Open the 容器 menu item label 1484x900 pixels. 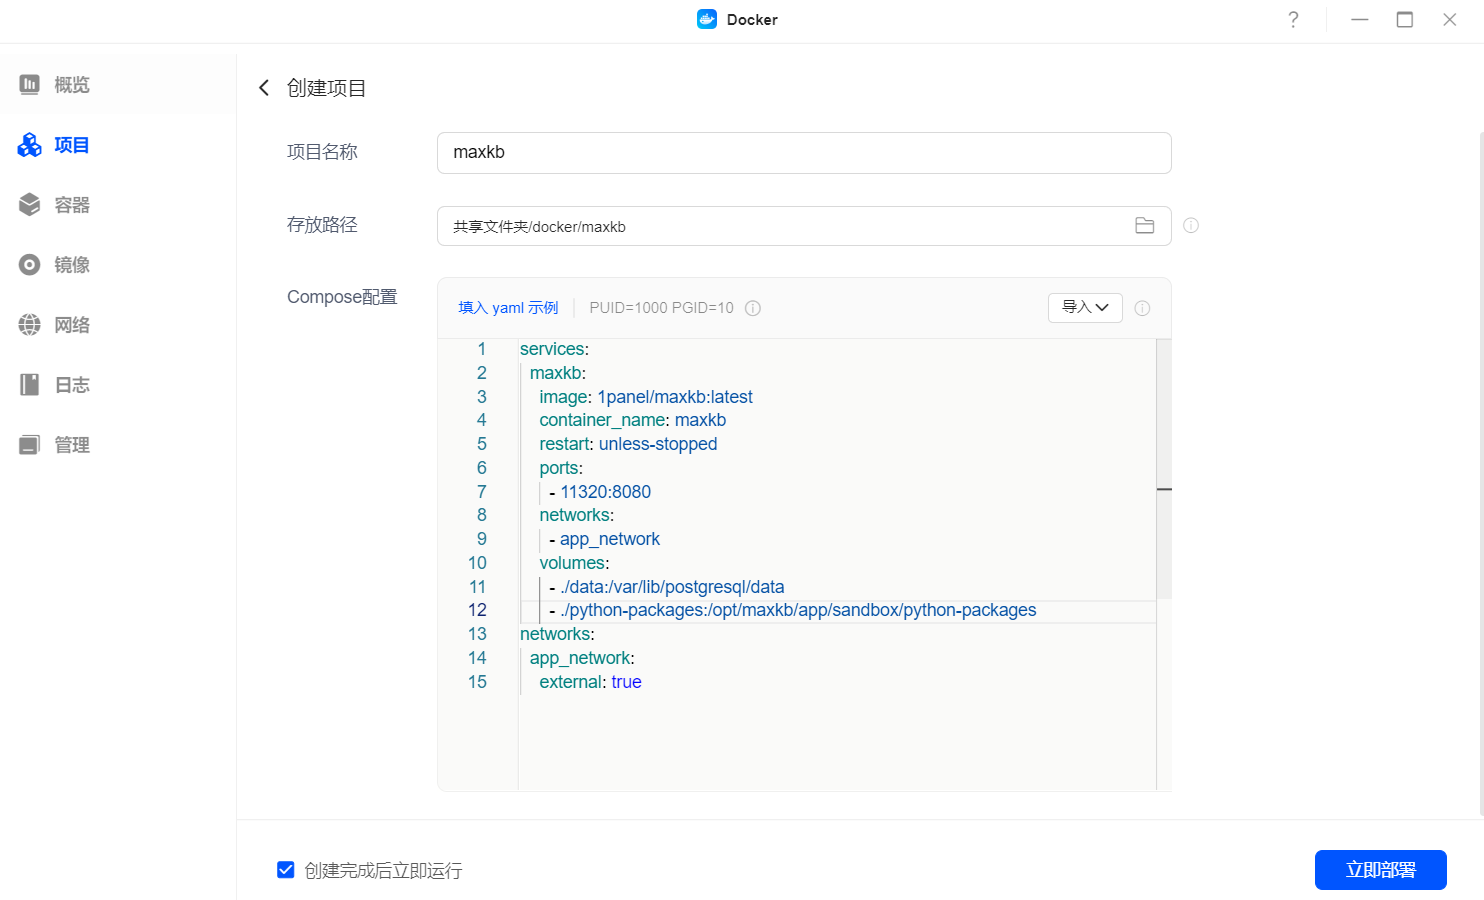72,205
